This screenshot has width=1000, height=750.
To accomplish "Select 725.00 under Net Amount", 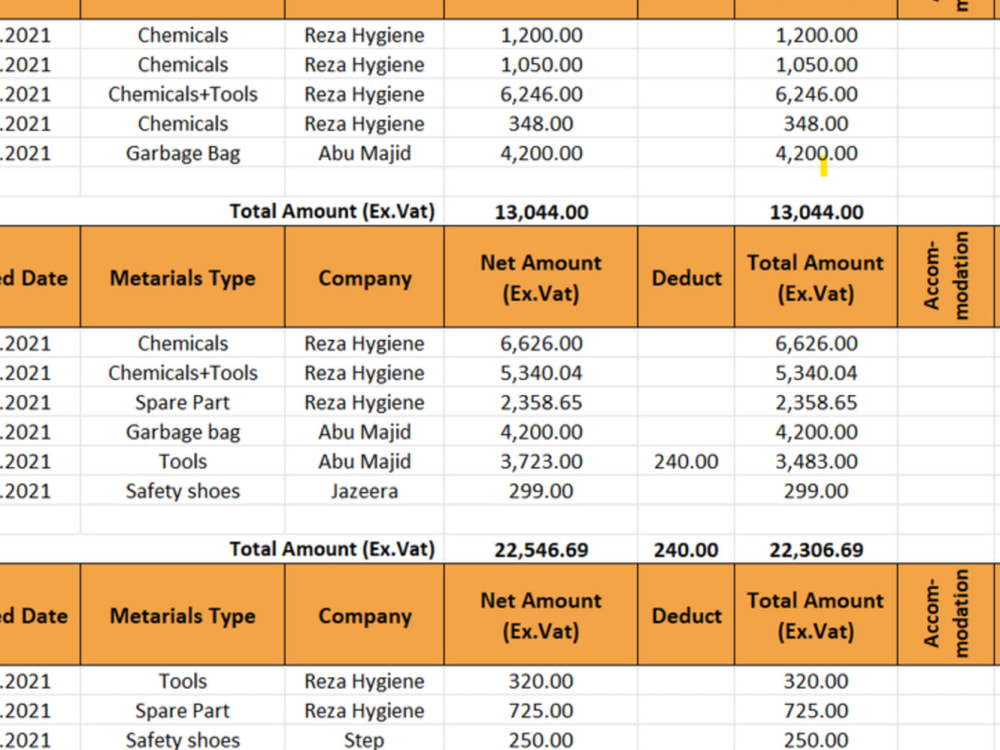I will click(541, 710).
